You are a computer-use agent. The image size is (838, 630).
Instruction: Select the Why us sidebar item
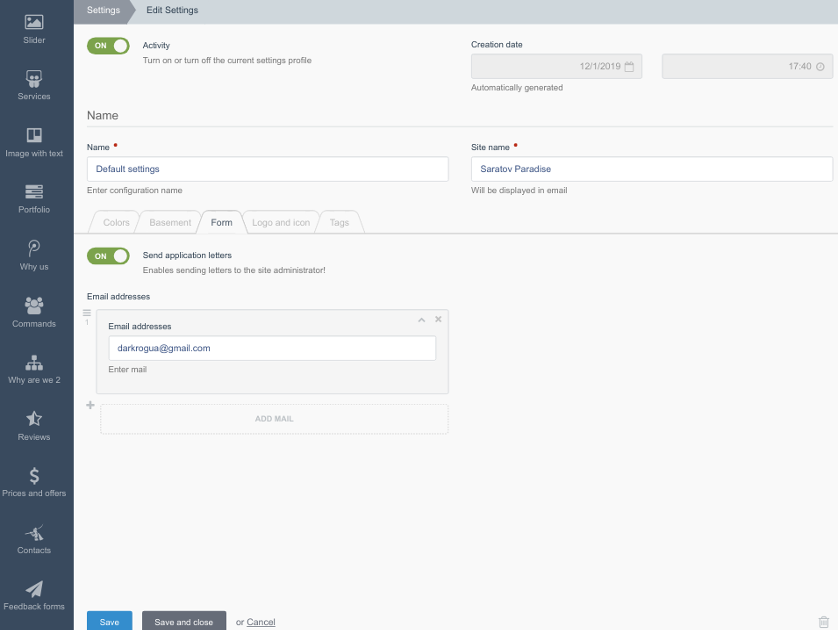point(34,255)
